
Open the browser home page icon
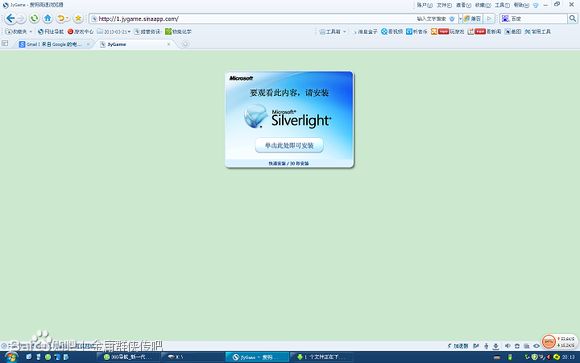pos(48,18)
